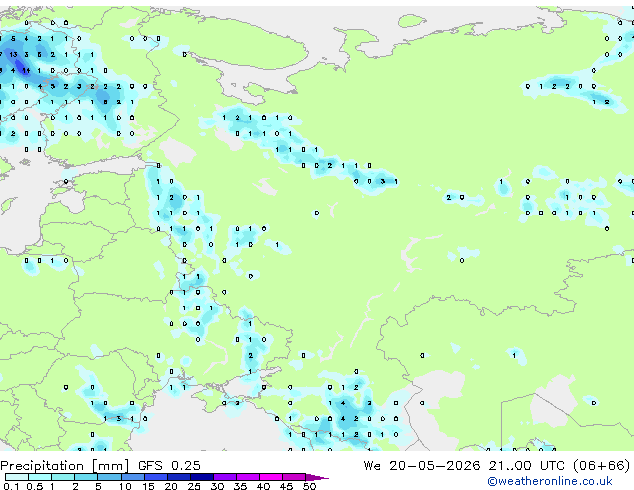Screen dimensions: 634x490
Task: Click the 25–30 mm dark blue swatch
Action: [201, 477]
